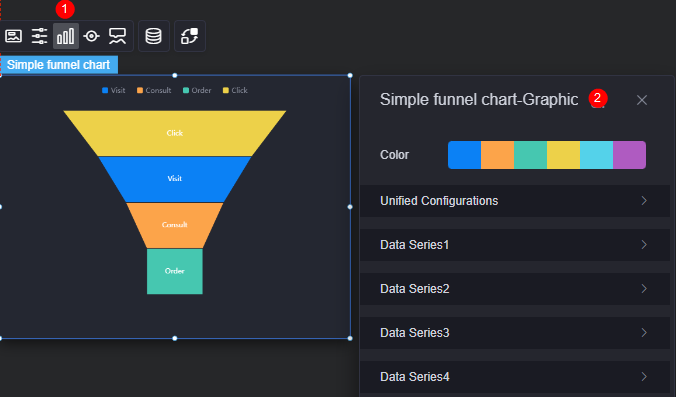The width and height of the screenshot is (676, 397).
Task: Open the target interaction icon in toolbar
Action: coord(91,36)
